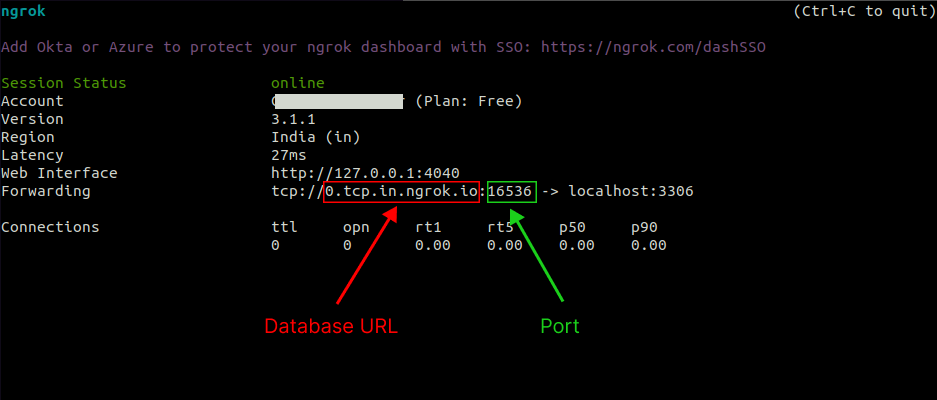Viewport: 937px width, 400px height.
Task: Click the "(Plan: Free)" text
Action: 469,101
